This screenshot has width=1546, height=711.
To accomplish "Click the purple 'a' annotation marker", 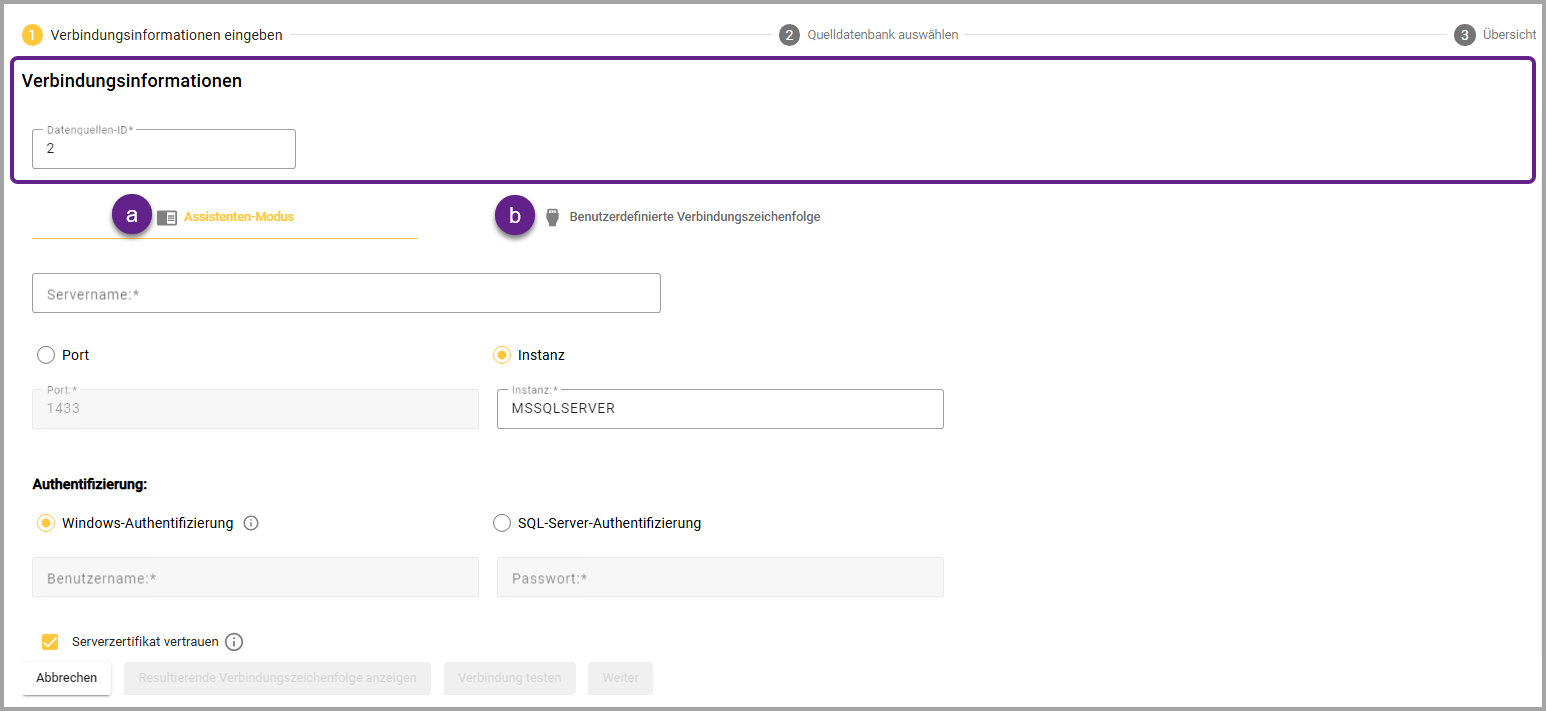I will click(x=131, y=215).
